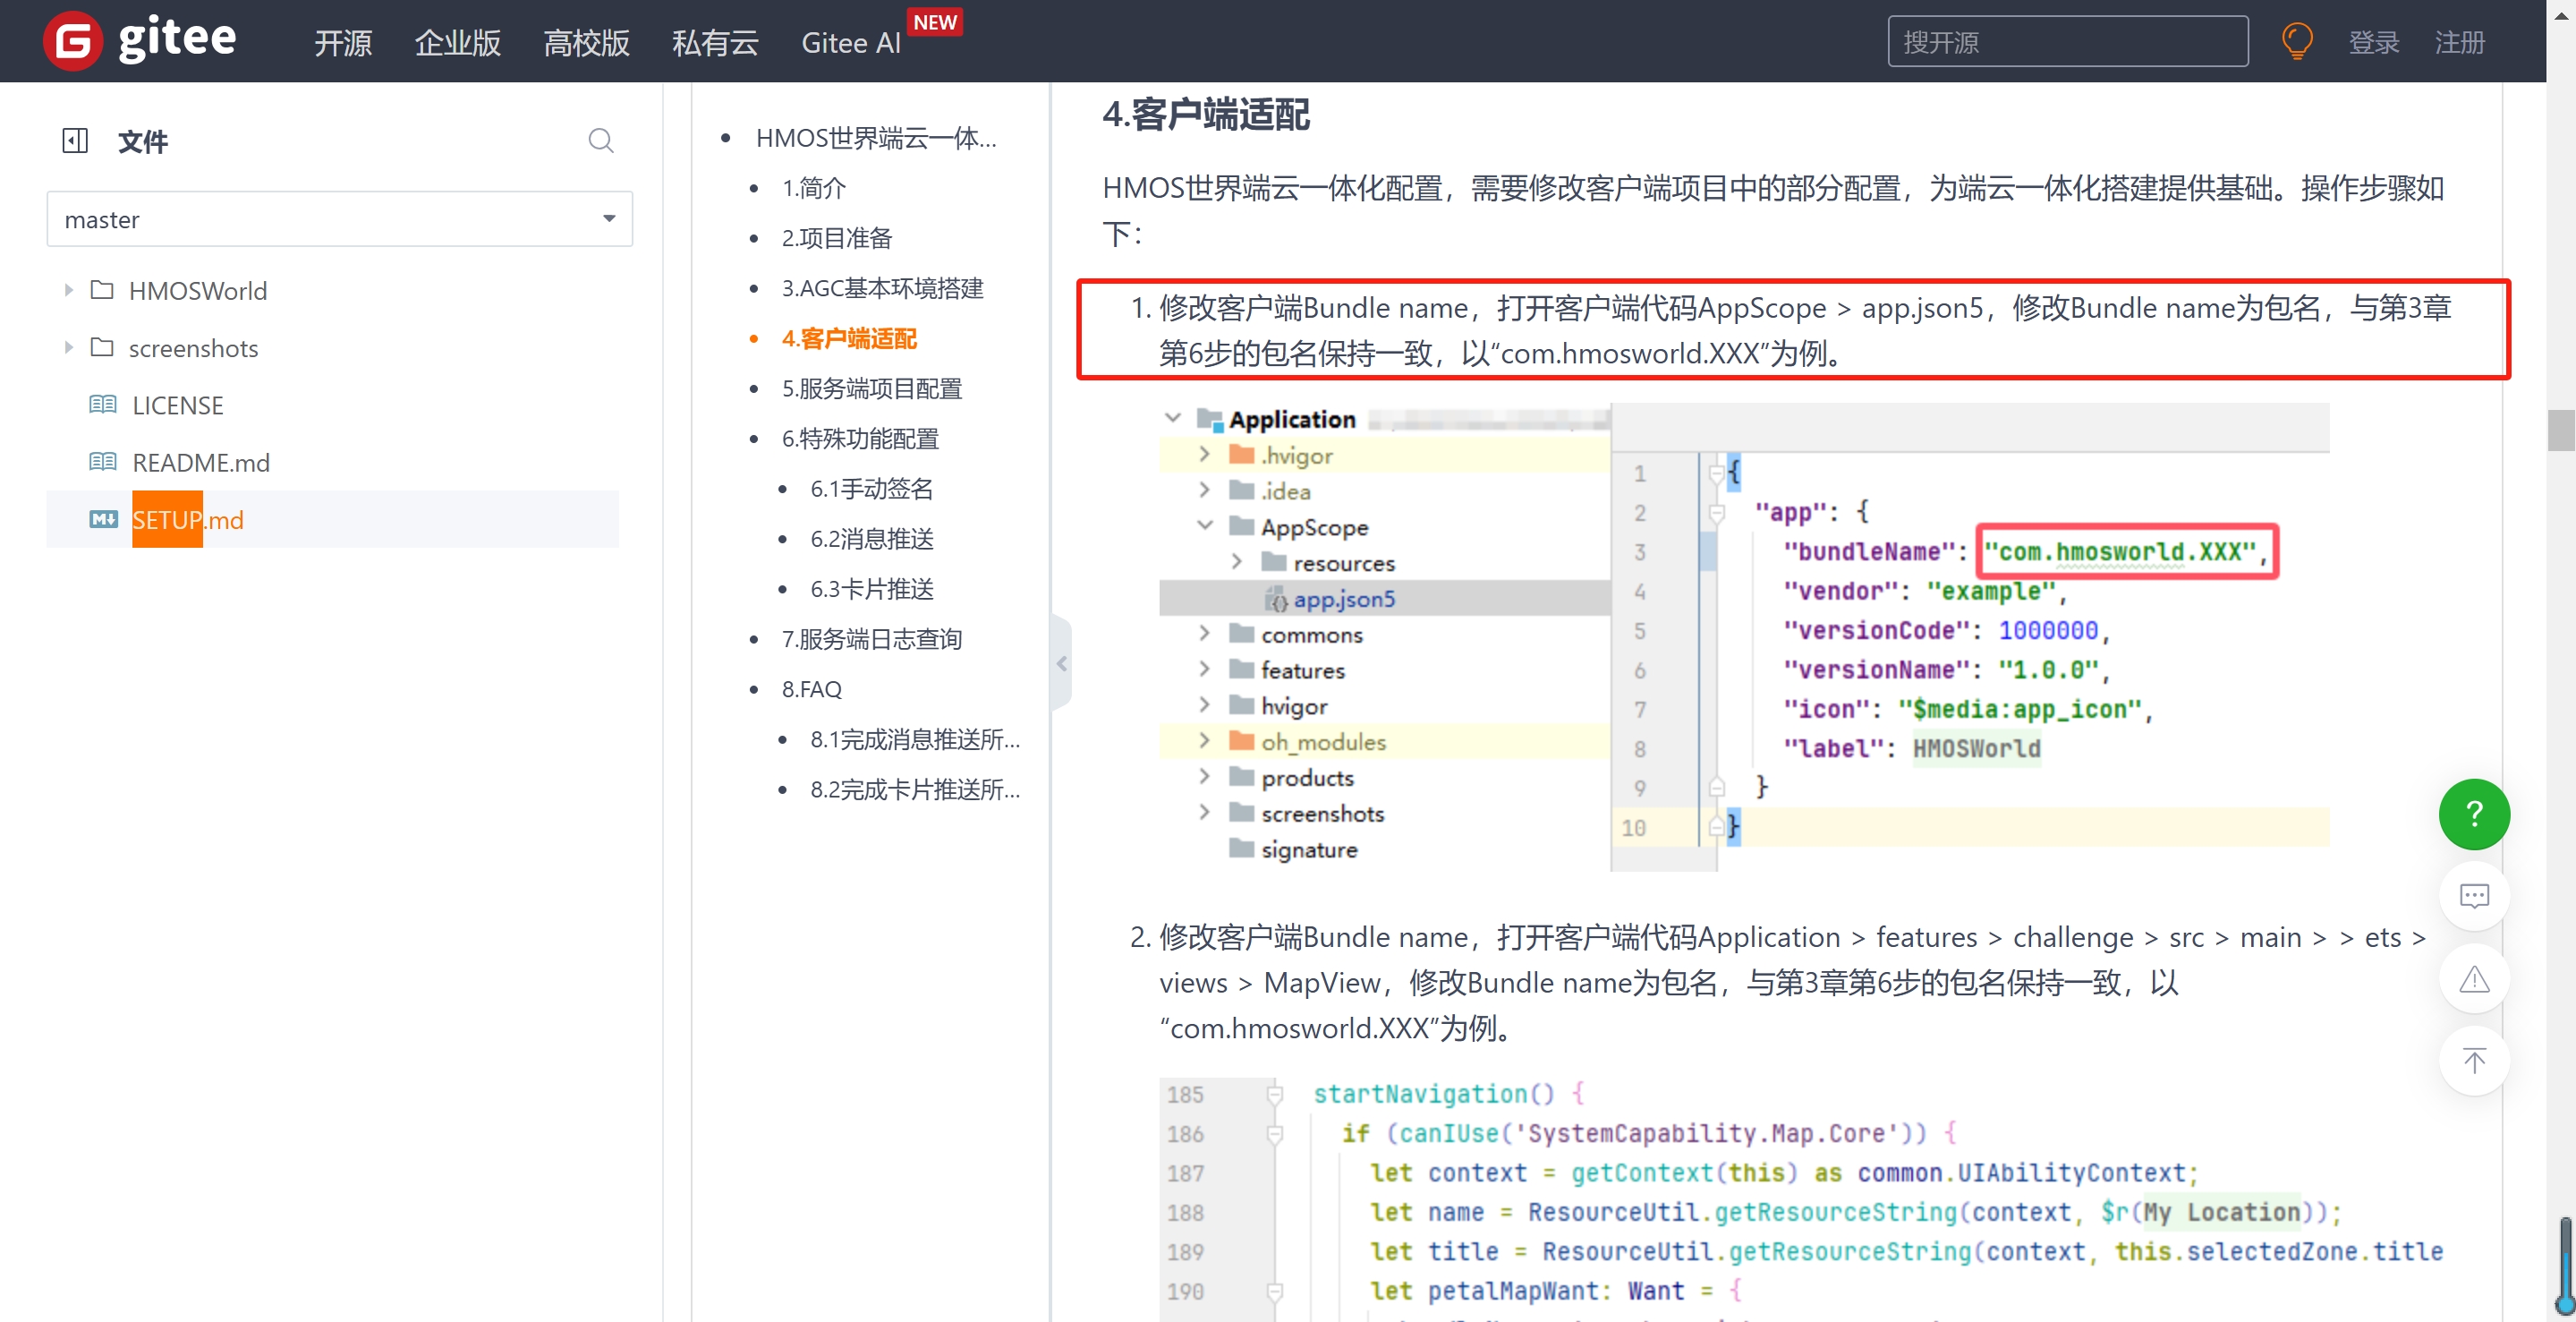Screen dimensions: 2576x1322
Task: Click the 文件 panel title
Action: 142,141
